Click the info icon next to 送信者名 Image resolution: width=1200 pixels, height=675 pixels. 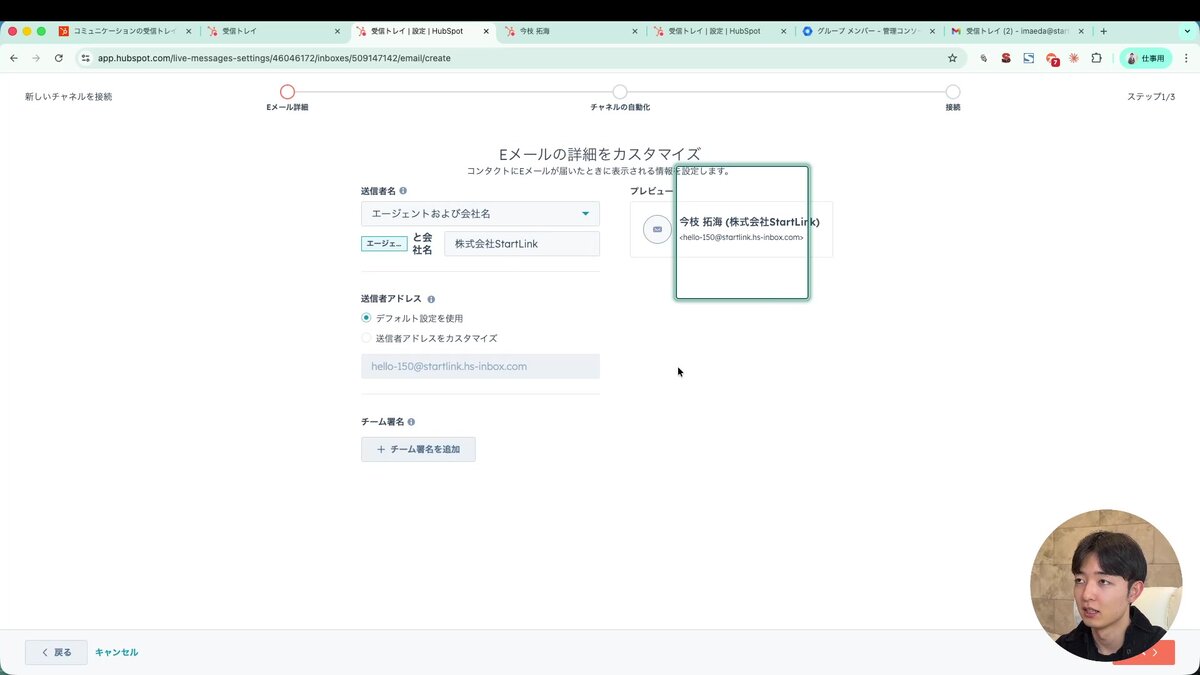click(x=403, y=190)
